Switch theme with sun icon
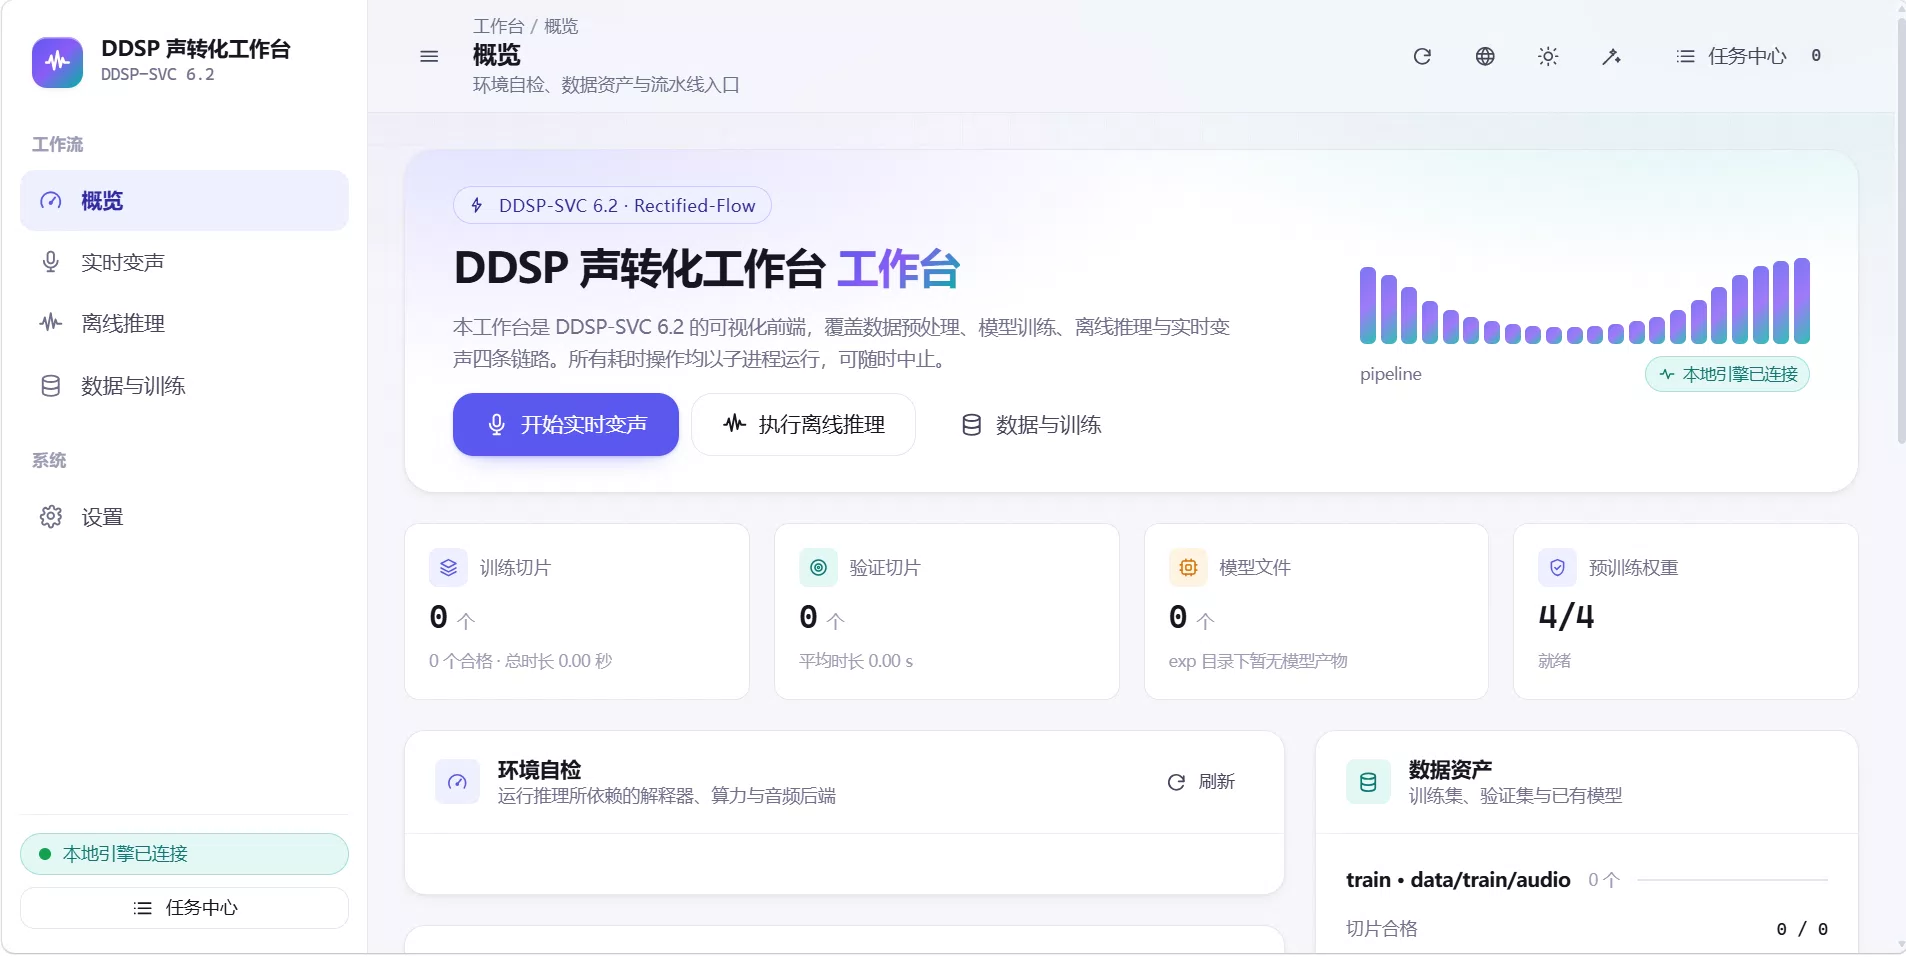This screenshot has height=957, width=1906. point(1548,56)
